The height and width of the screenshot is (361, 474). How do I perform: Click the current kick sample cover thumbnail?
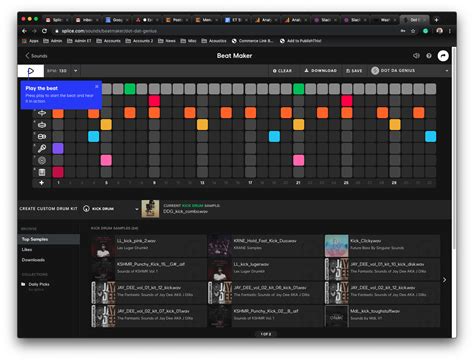[150, 209]
